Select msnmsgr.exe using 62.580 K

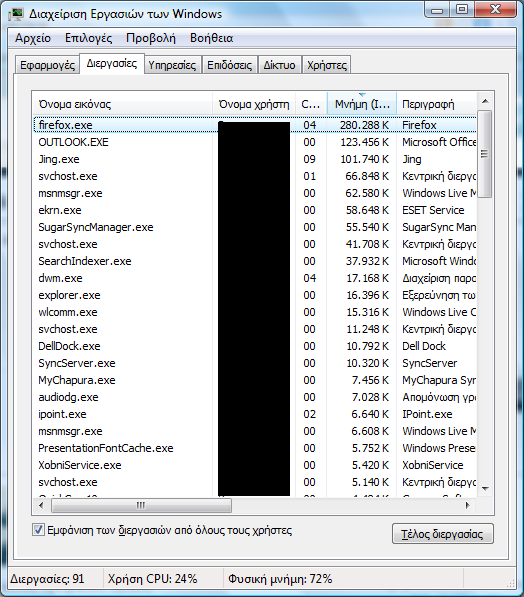click(x=254, y=193)
